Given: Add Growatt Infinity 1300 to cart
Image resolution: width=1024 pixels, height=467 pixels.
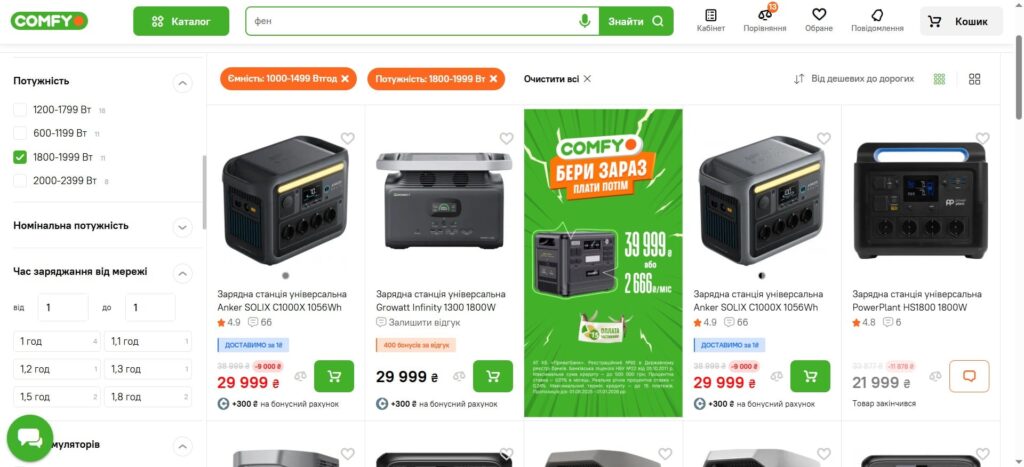Looking at the screenshot, I should click(493, 376).
